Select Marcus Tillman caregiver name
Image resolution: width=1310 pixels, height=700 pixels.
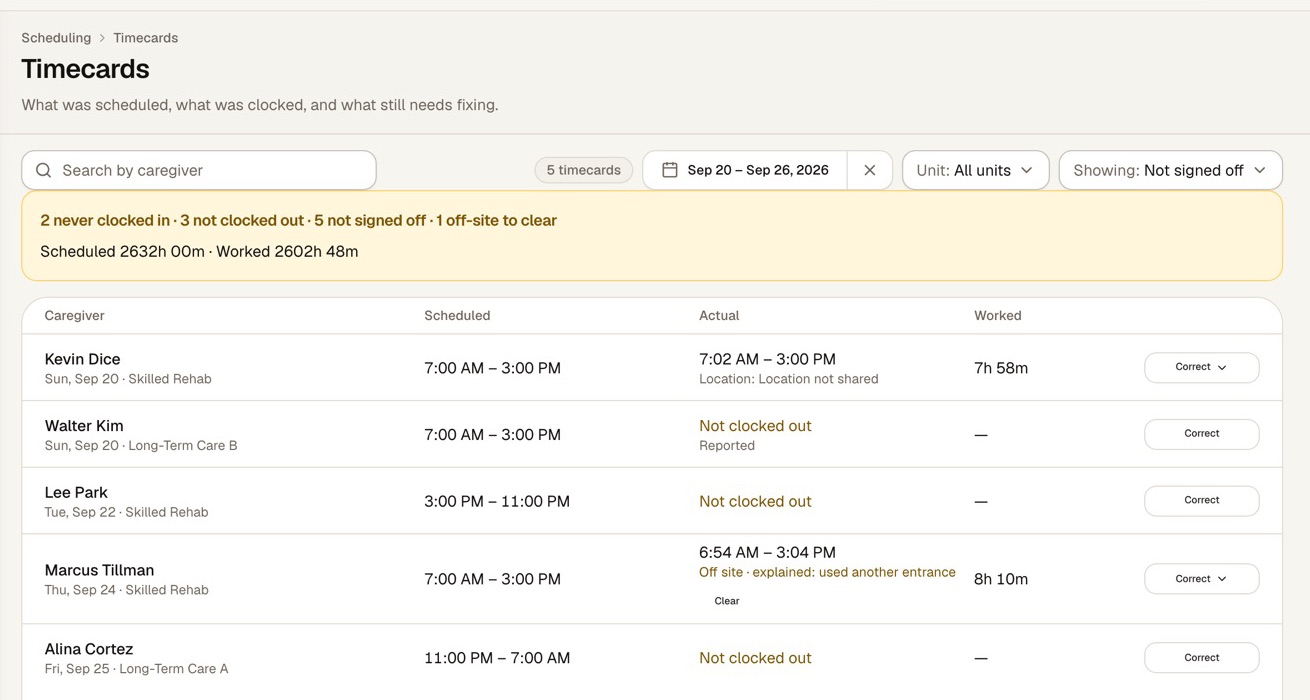coord(99,570)
